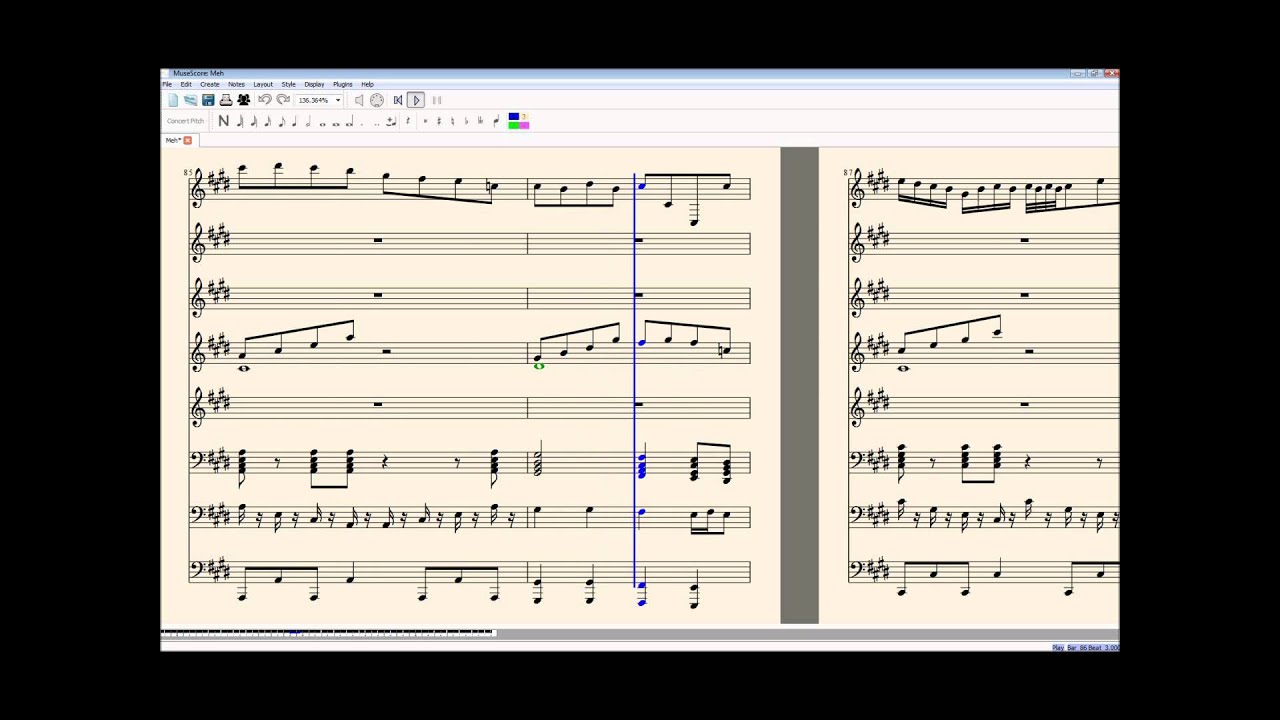Add a double augmentation dot
Image resolution: width=1280 pixels, height=720 pixels.
377,122
